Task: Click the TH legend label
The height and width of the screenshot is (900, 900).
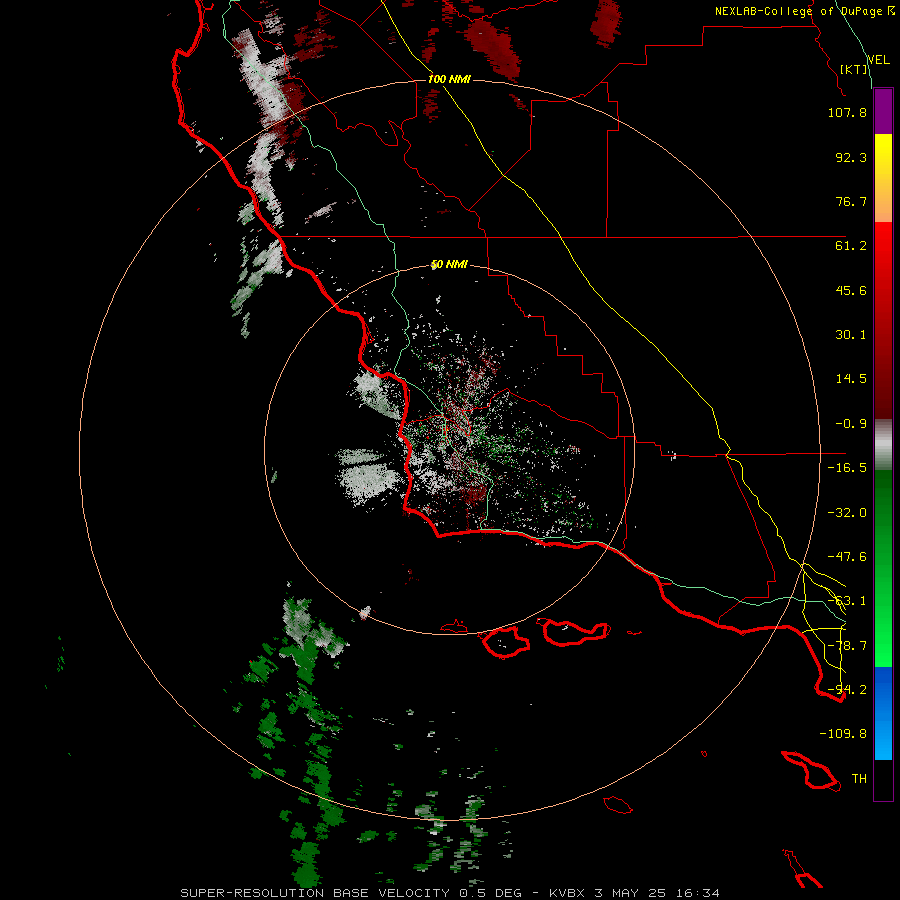Action: [x=859, y=779]
